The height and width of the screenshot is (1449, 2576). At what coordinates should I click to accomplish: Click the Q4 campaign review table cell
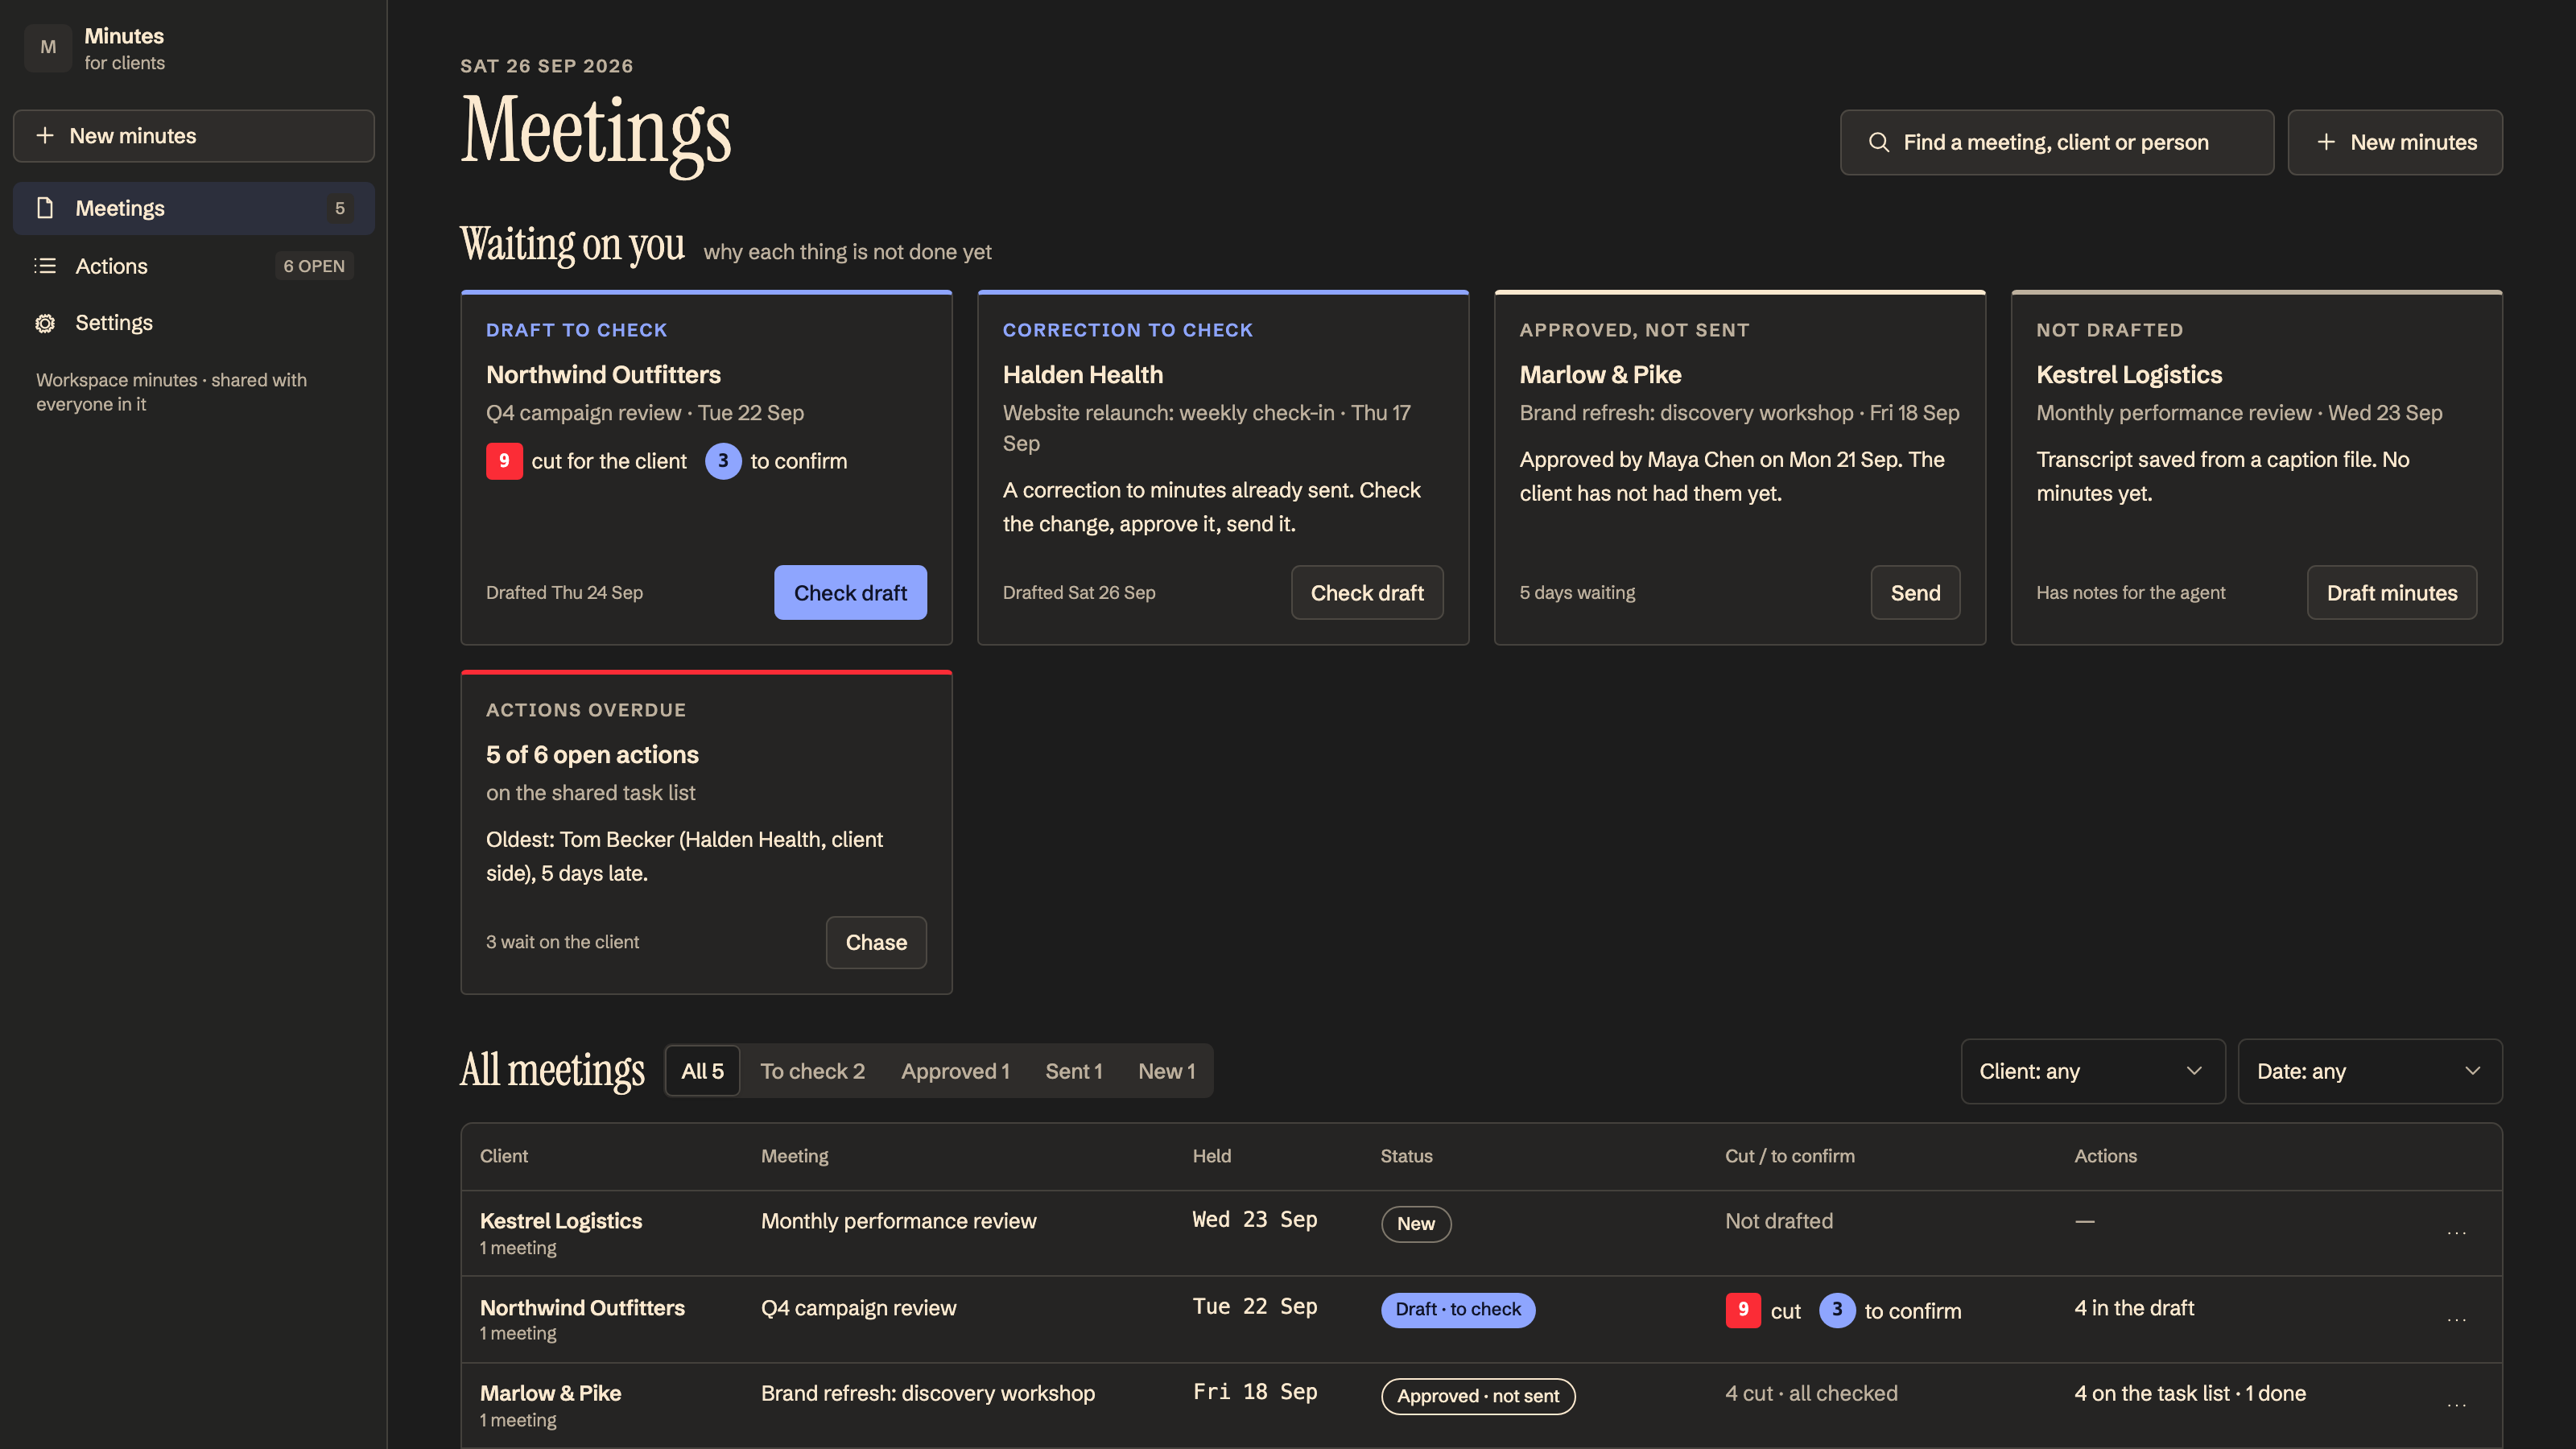click(x=858, y=1308)
